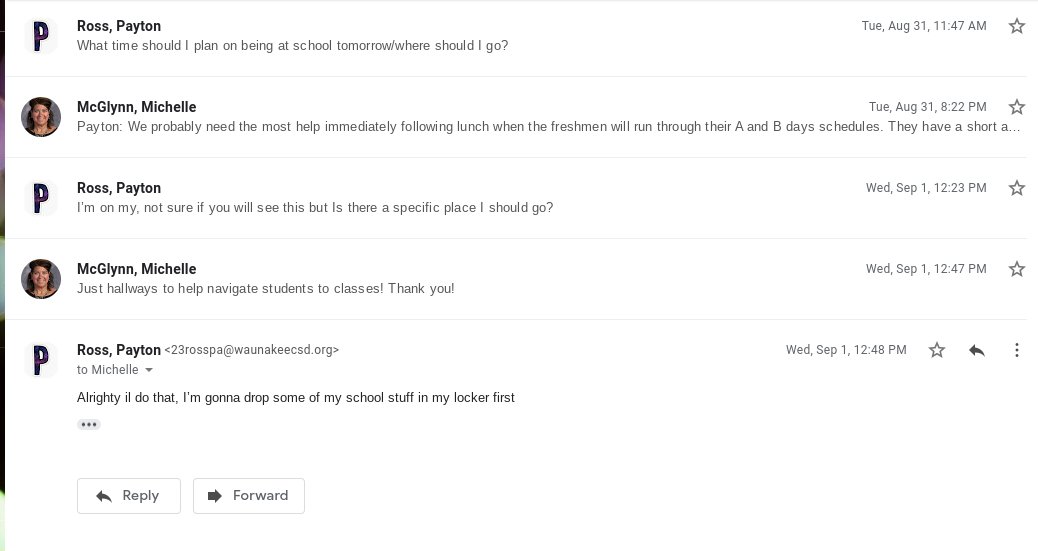Click Payton's avatar on the first message
This screenshot has width=1038, height=551.
(41, 36)
